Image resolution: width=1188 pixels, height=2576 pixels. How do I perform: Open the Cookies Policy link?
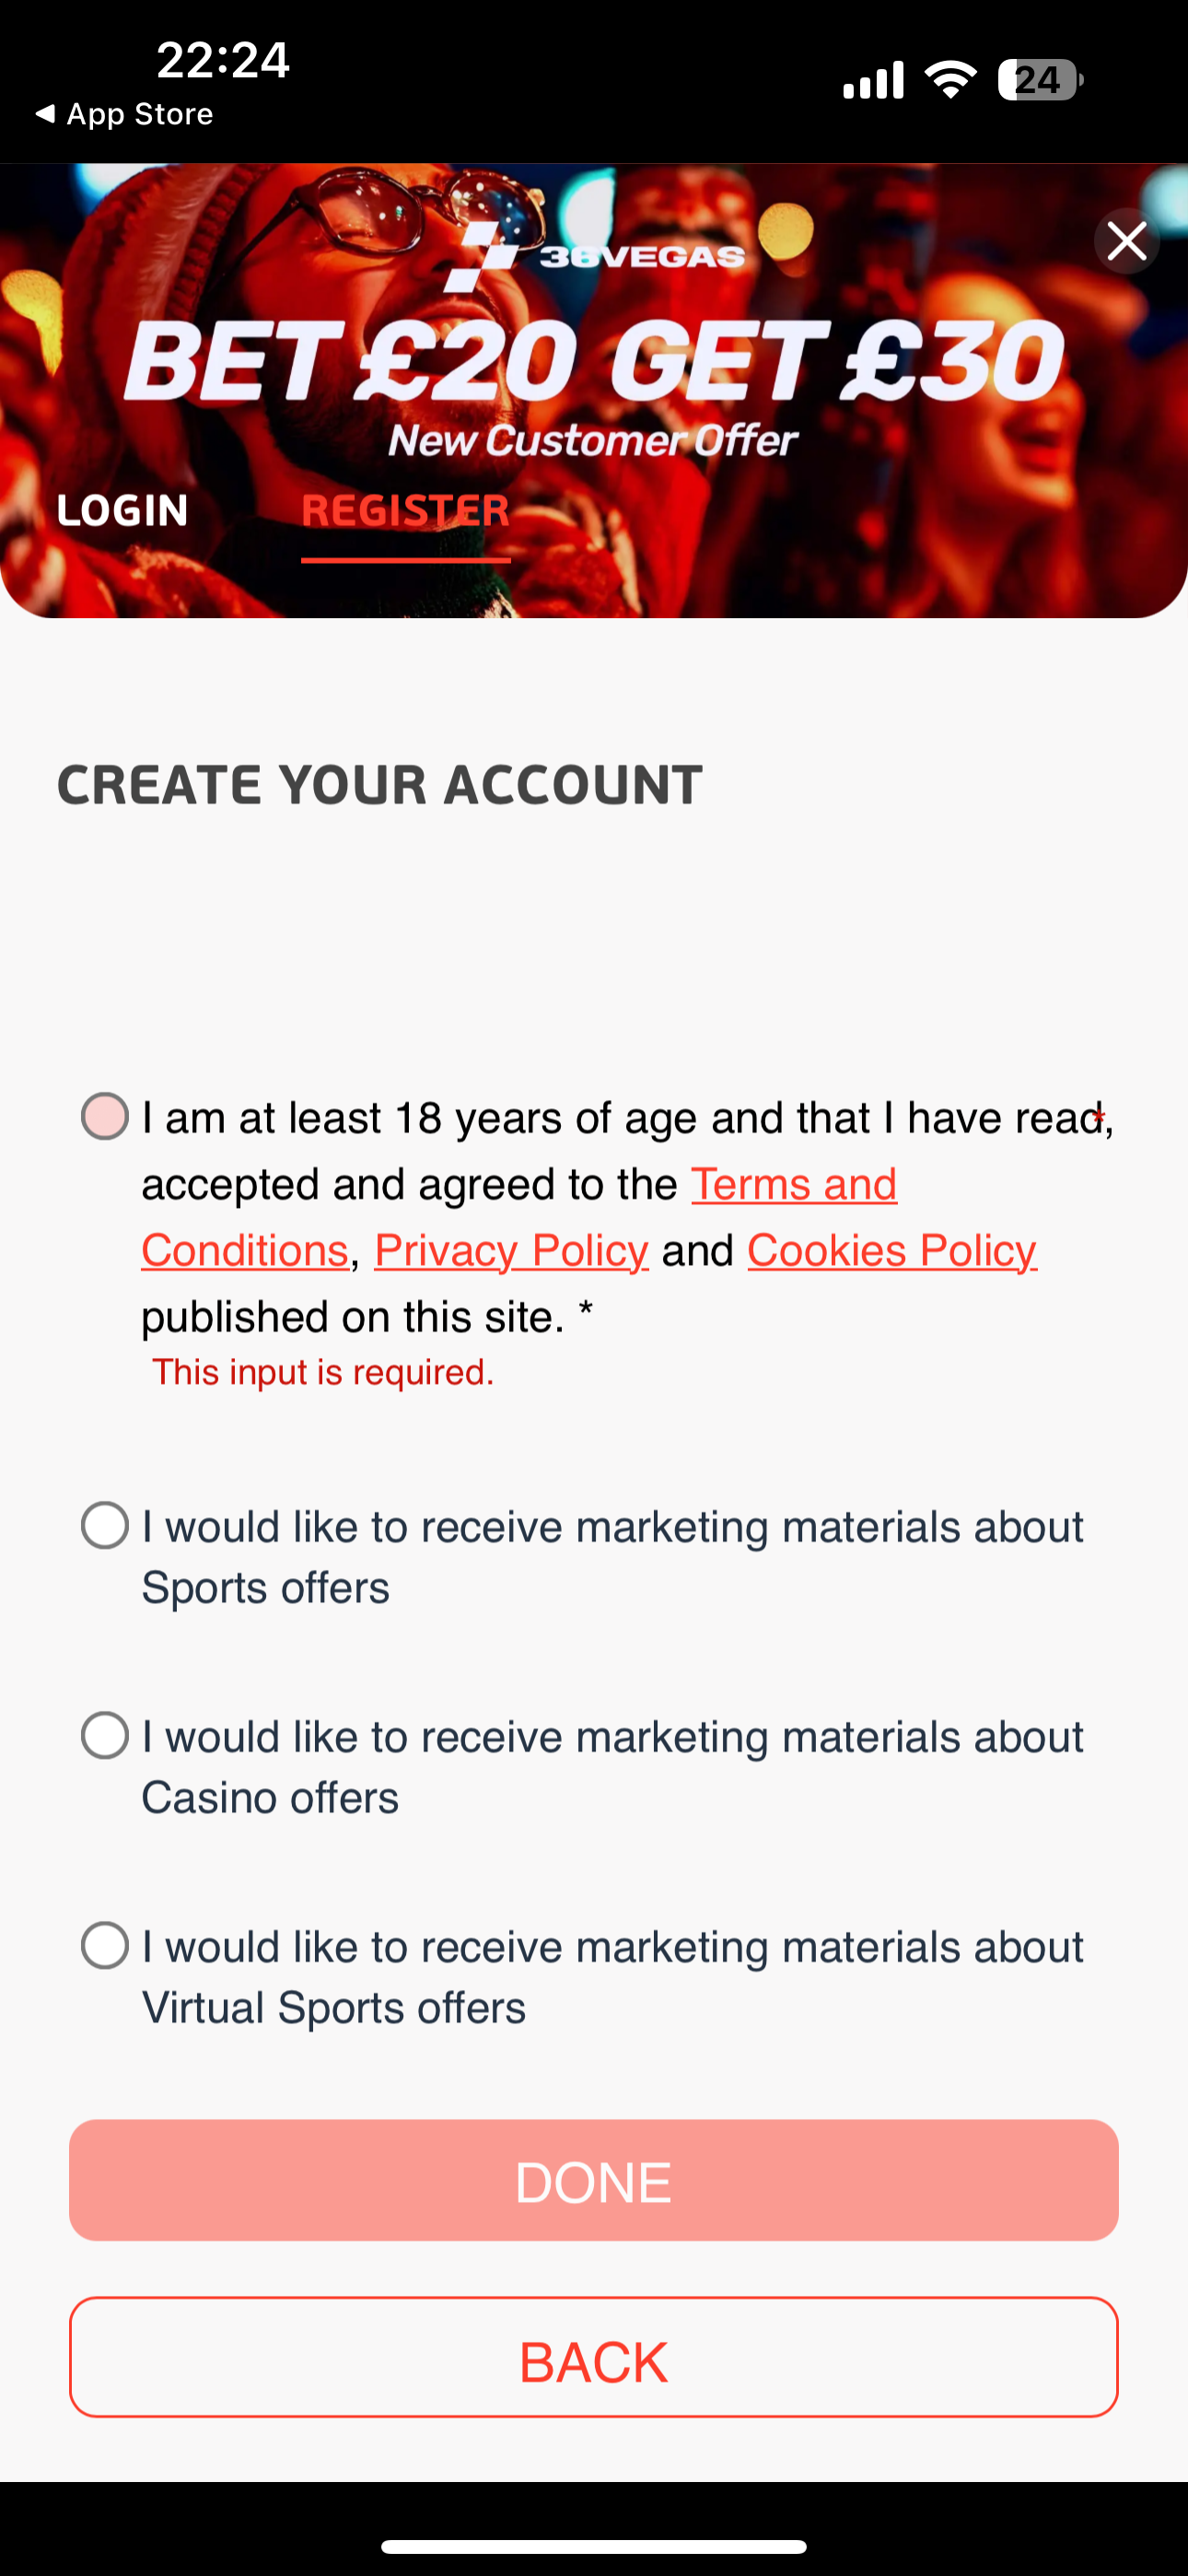(x=892, y=1251)
